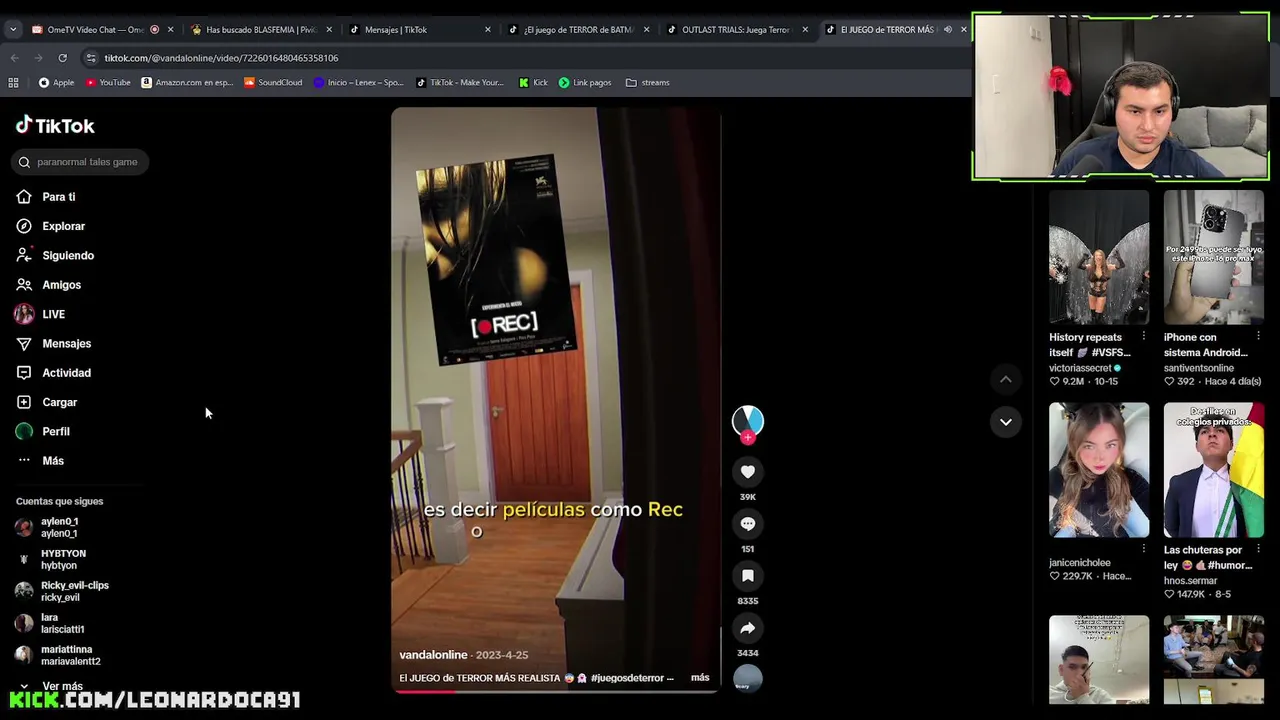Open the janicenicholee video thumbnail
This screenshot has width=1280, height=720.
(x=1099, y=470)
